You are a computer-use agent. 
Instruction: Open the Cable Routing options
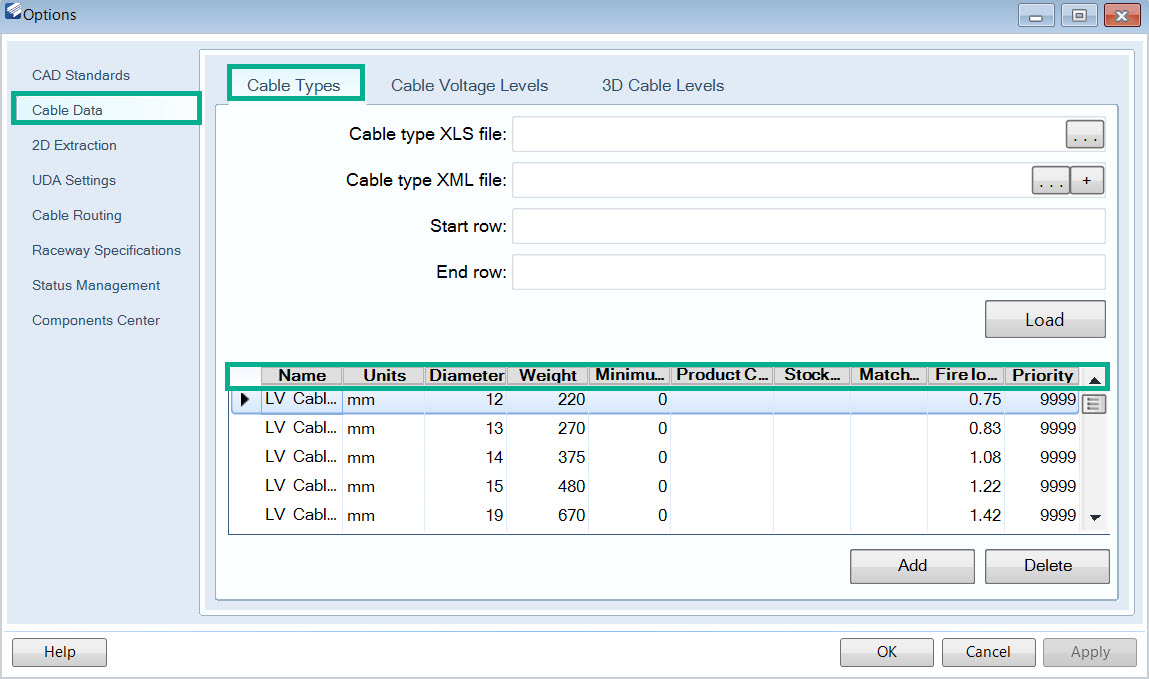point(77,215)
